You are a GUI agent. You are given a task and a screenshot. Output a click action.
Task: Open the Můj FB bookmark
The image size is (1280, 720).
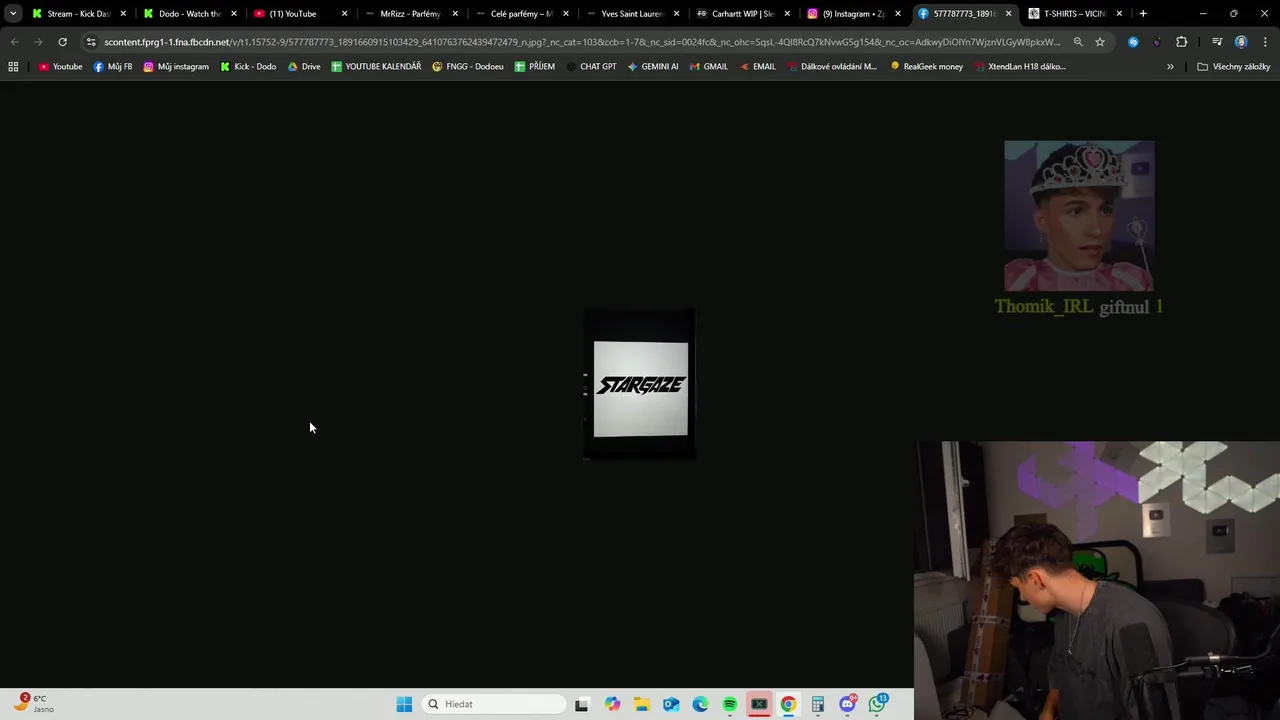click(x=113, y=67)
